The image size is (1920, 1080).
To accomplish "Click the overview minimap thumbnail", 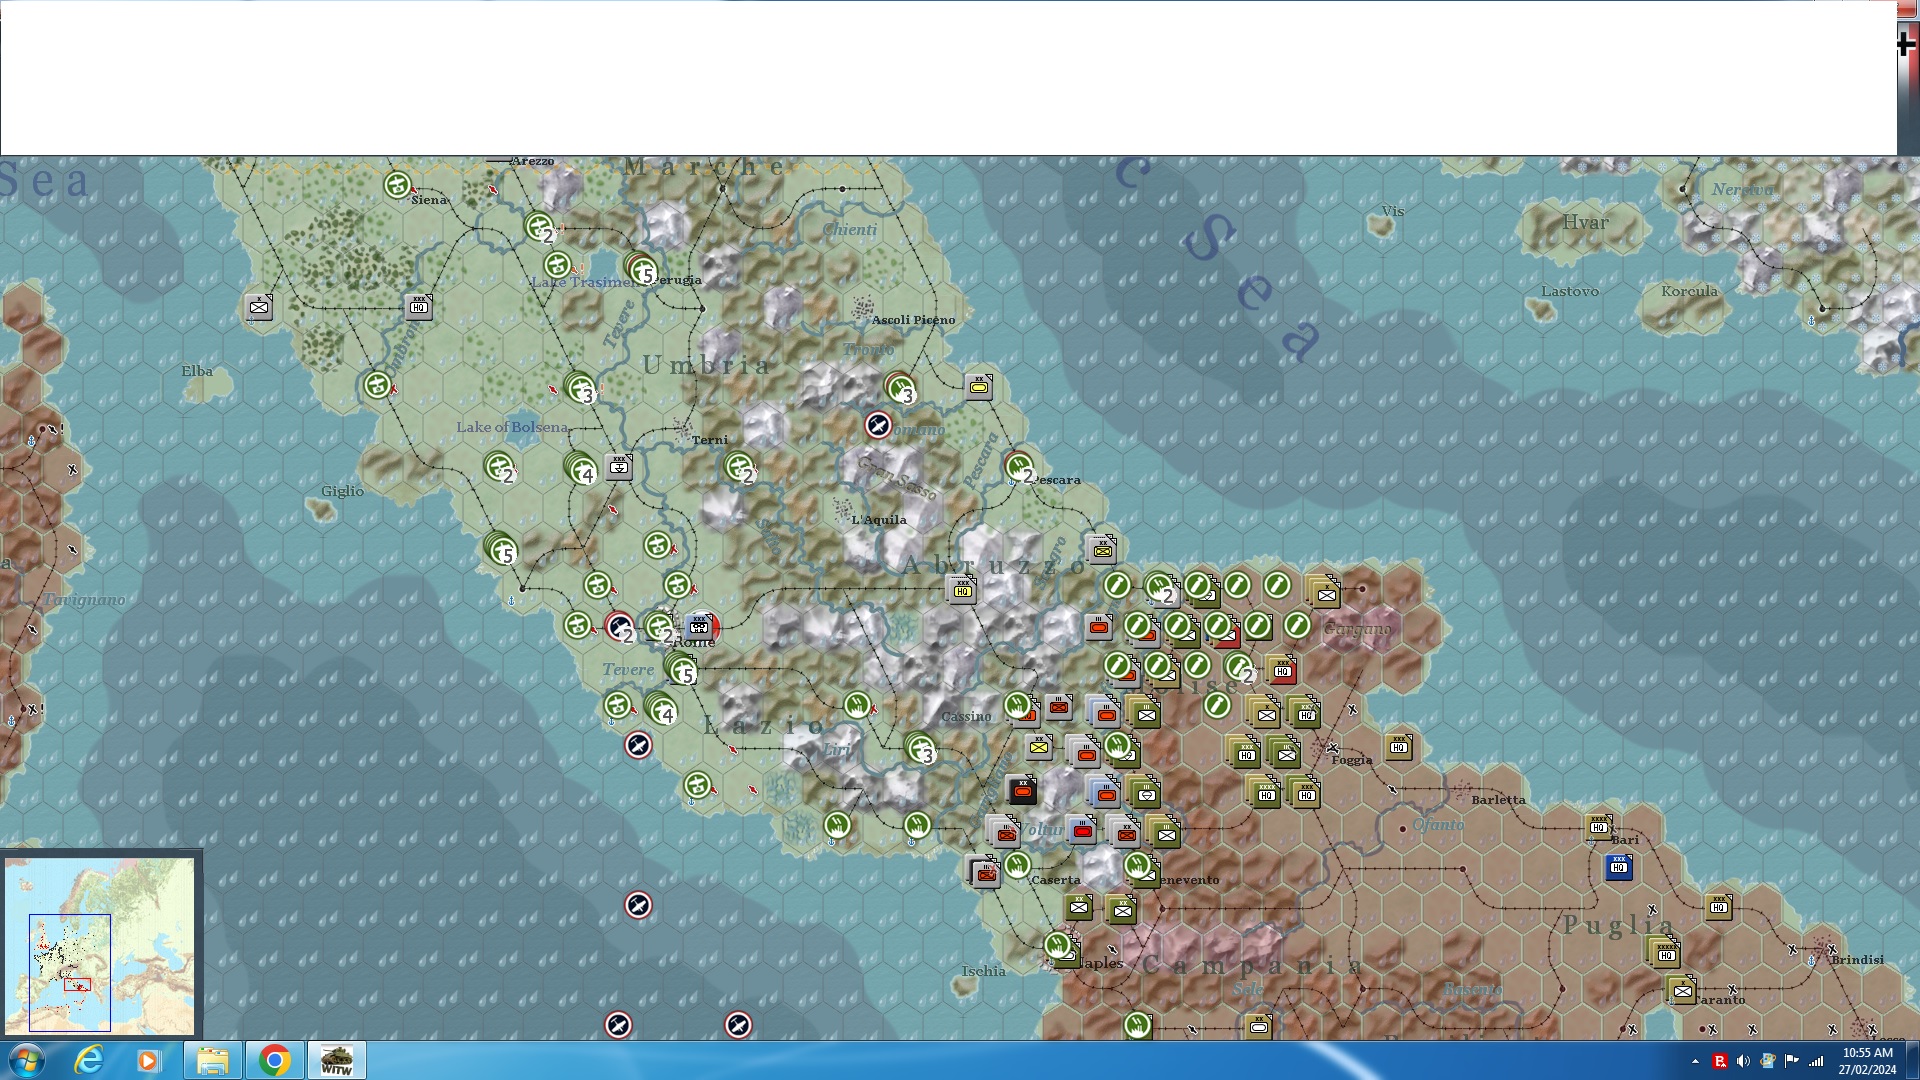I will click(x=100, y=945).
